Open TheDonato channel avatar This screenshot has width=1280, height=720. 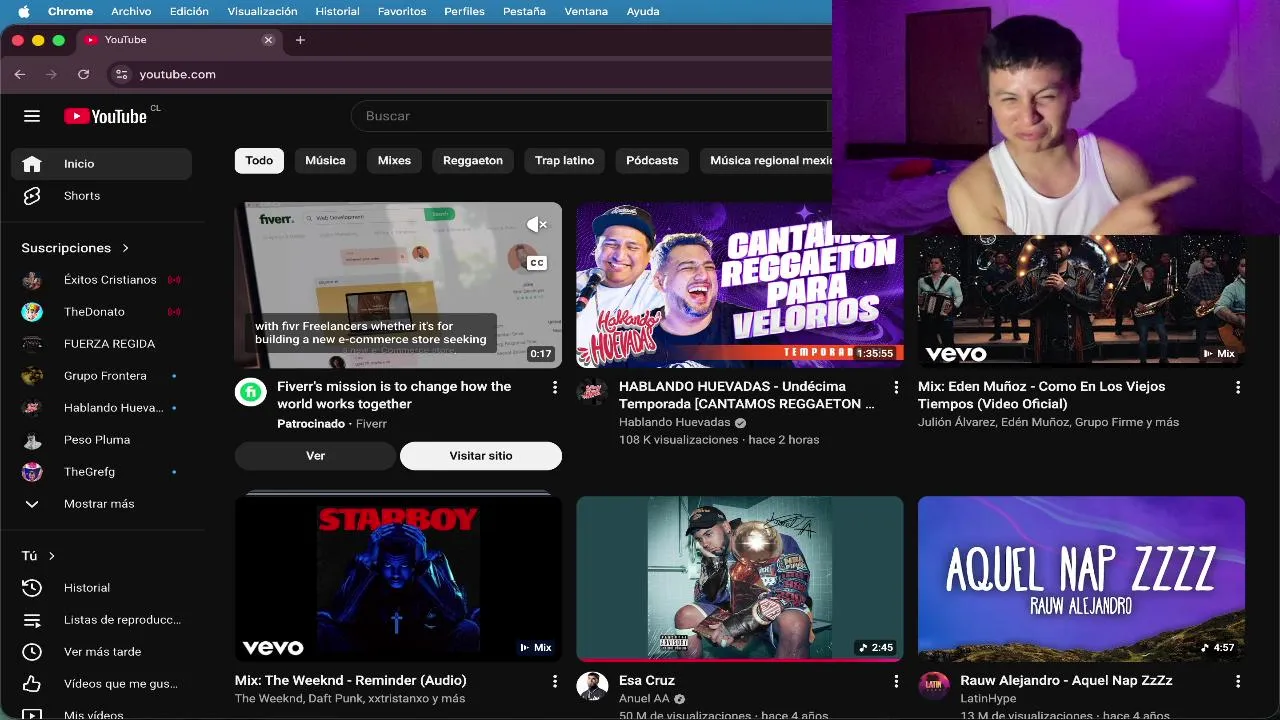pos(32,312)
